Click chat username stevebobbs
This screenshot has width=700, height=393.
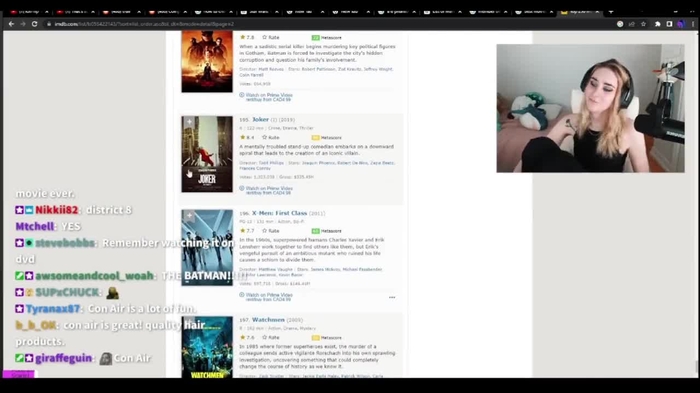65,243
